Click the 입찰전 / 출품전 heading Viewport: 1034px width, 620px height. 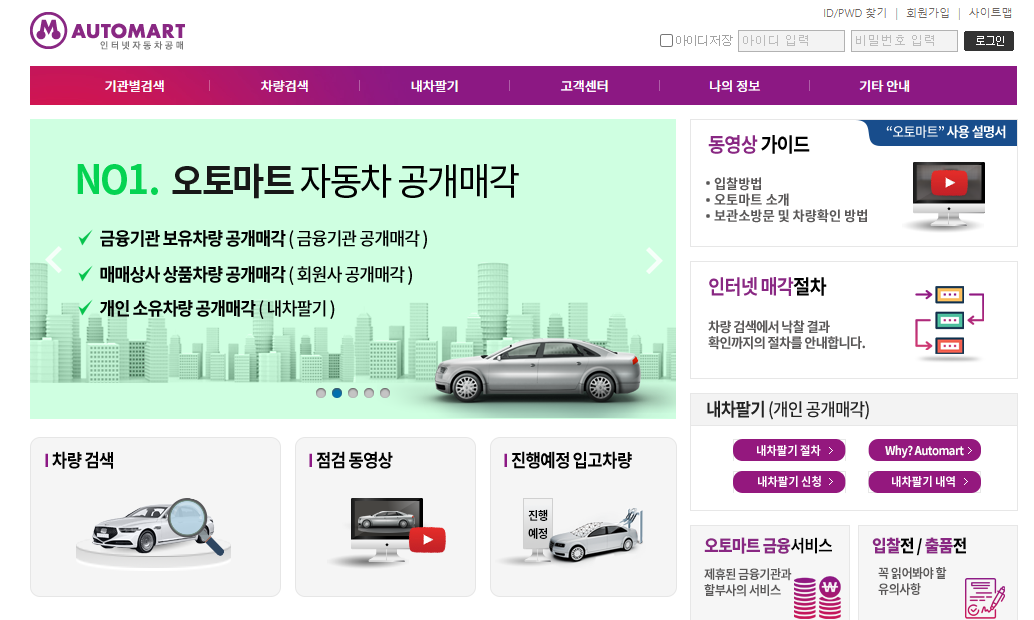[919, 545]
